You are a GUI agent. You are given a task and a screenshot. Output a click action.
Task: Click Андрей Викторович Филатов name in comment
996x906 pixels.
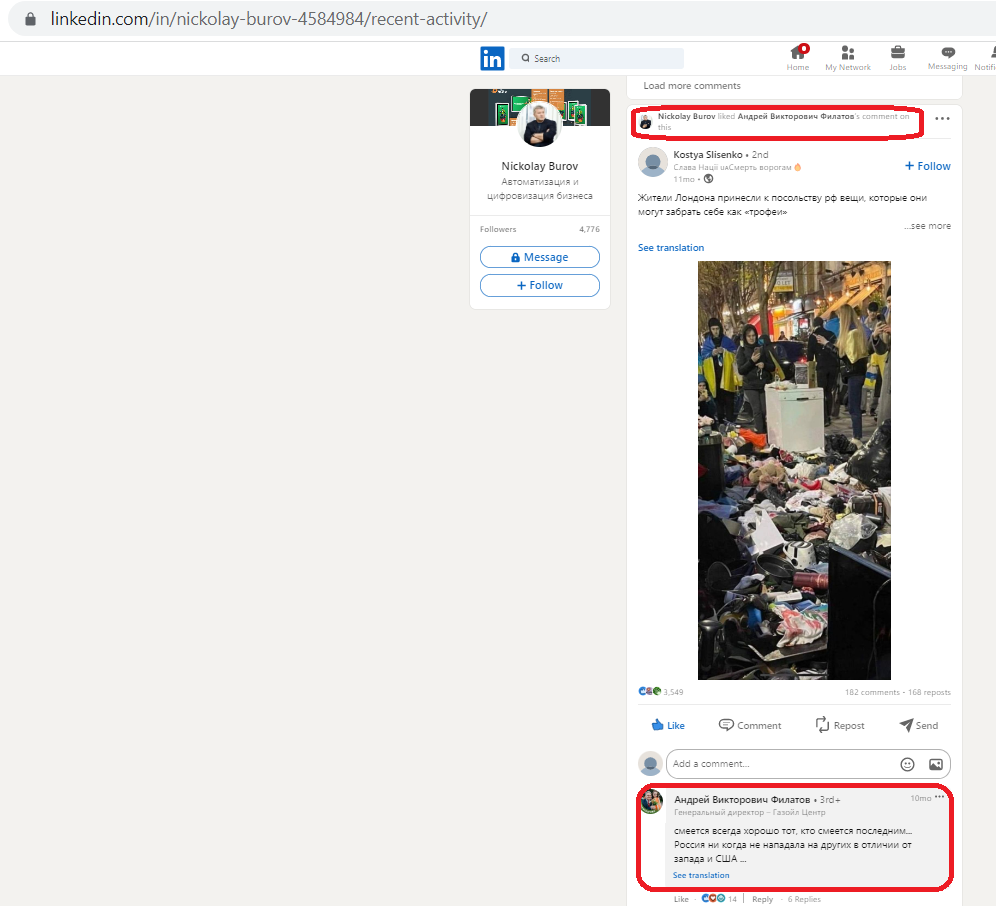coord(742,799)
